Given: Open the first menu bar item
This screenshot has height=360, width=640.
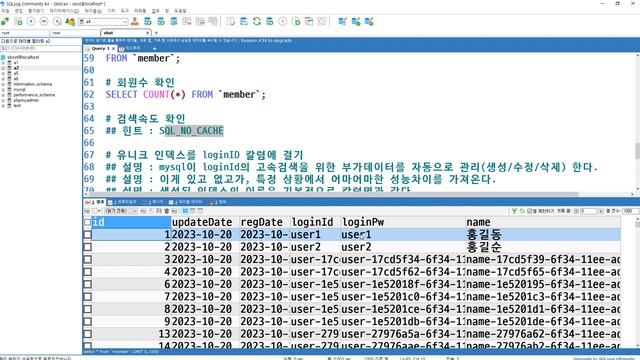Looking at the screenshot, I should pyautogui.click(x=5, y=11).
